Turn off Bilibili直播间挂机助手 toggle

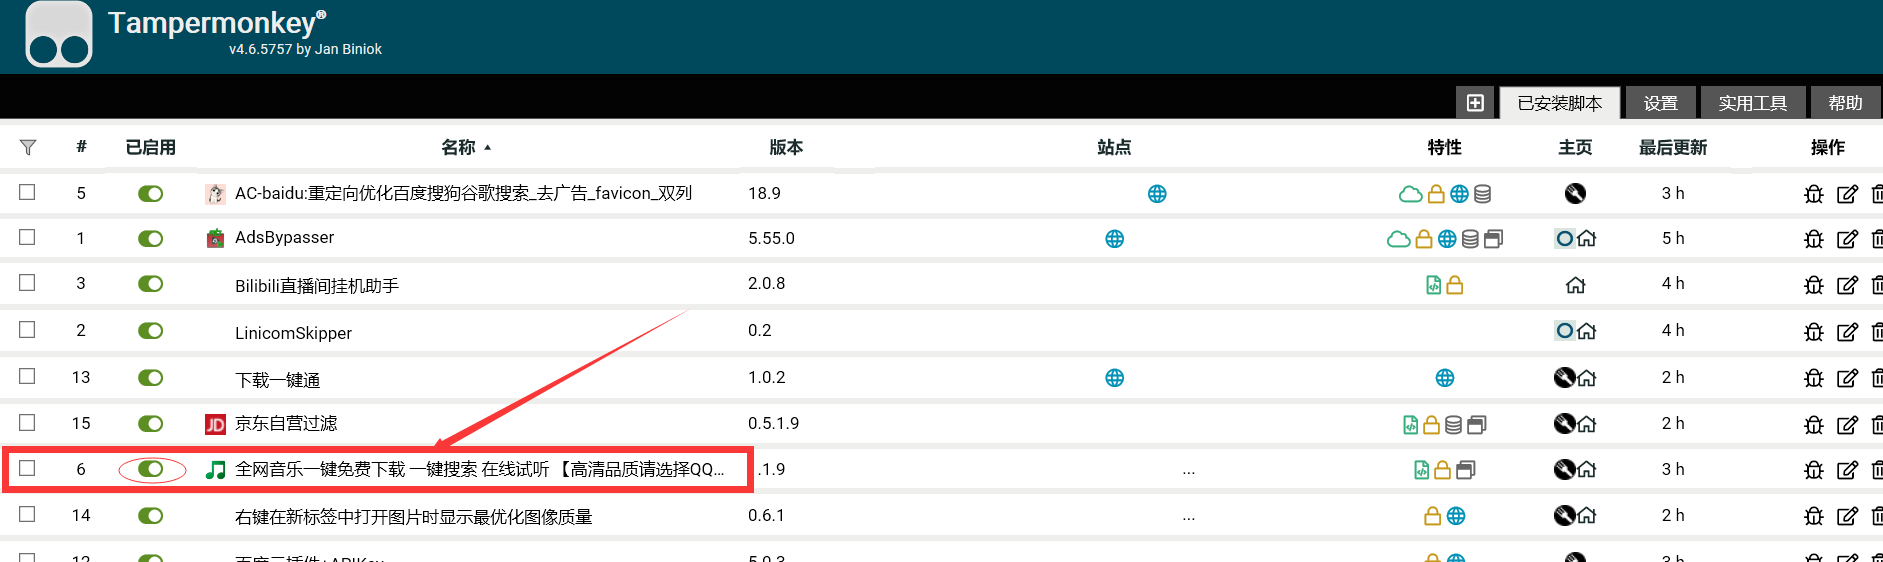151,283
